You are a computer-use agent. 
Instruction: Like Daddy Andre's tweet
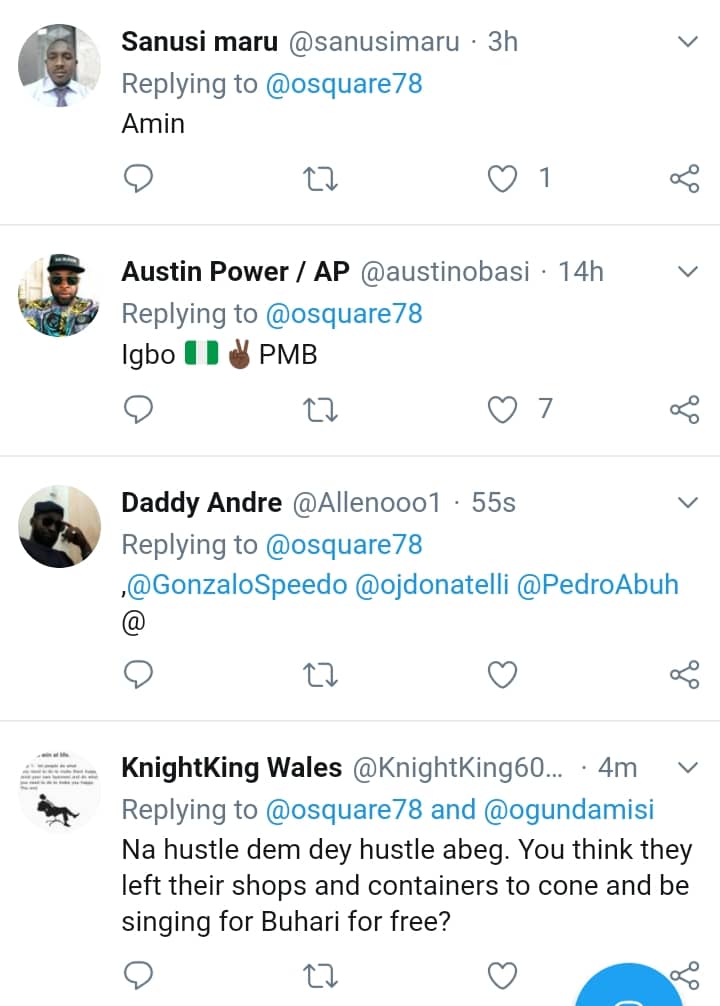502,675
